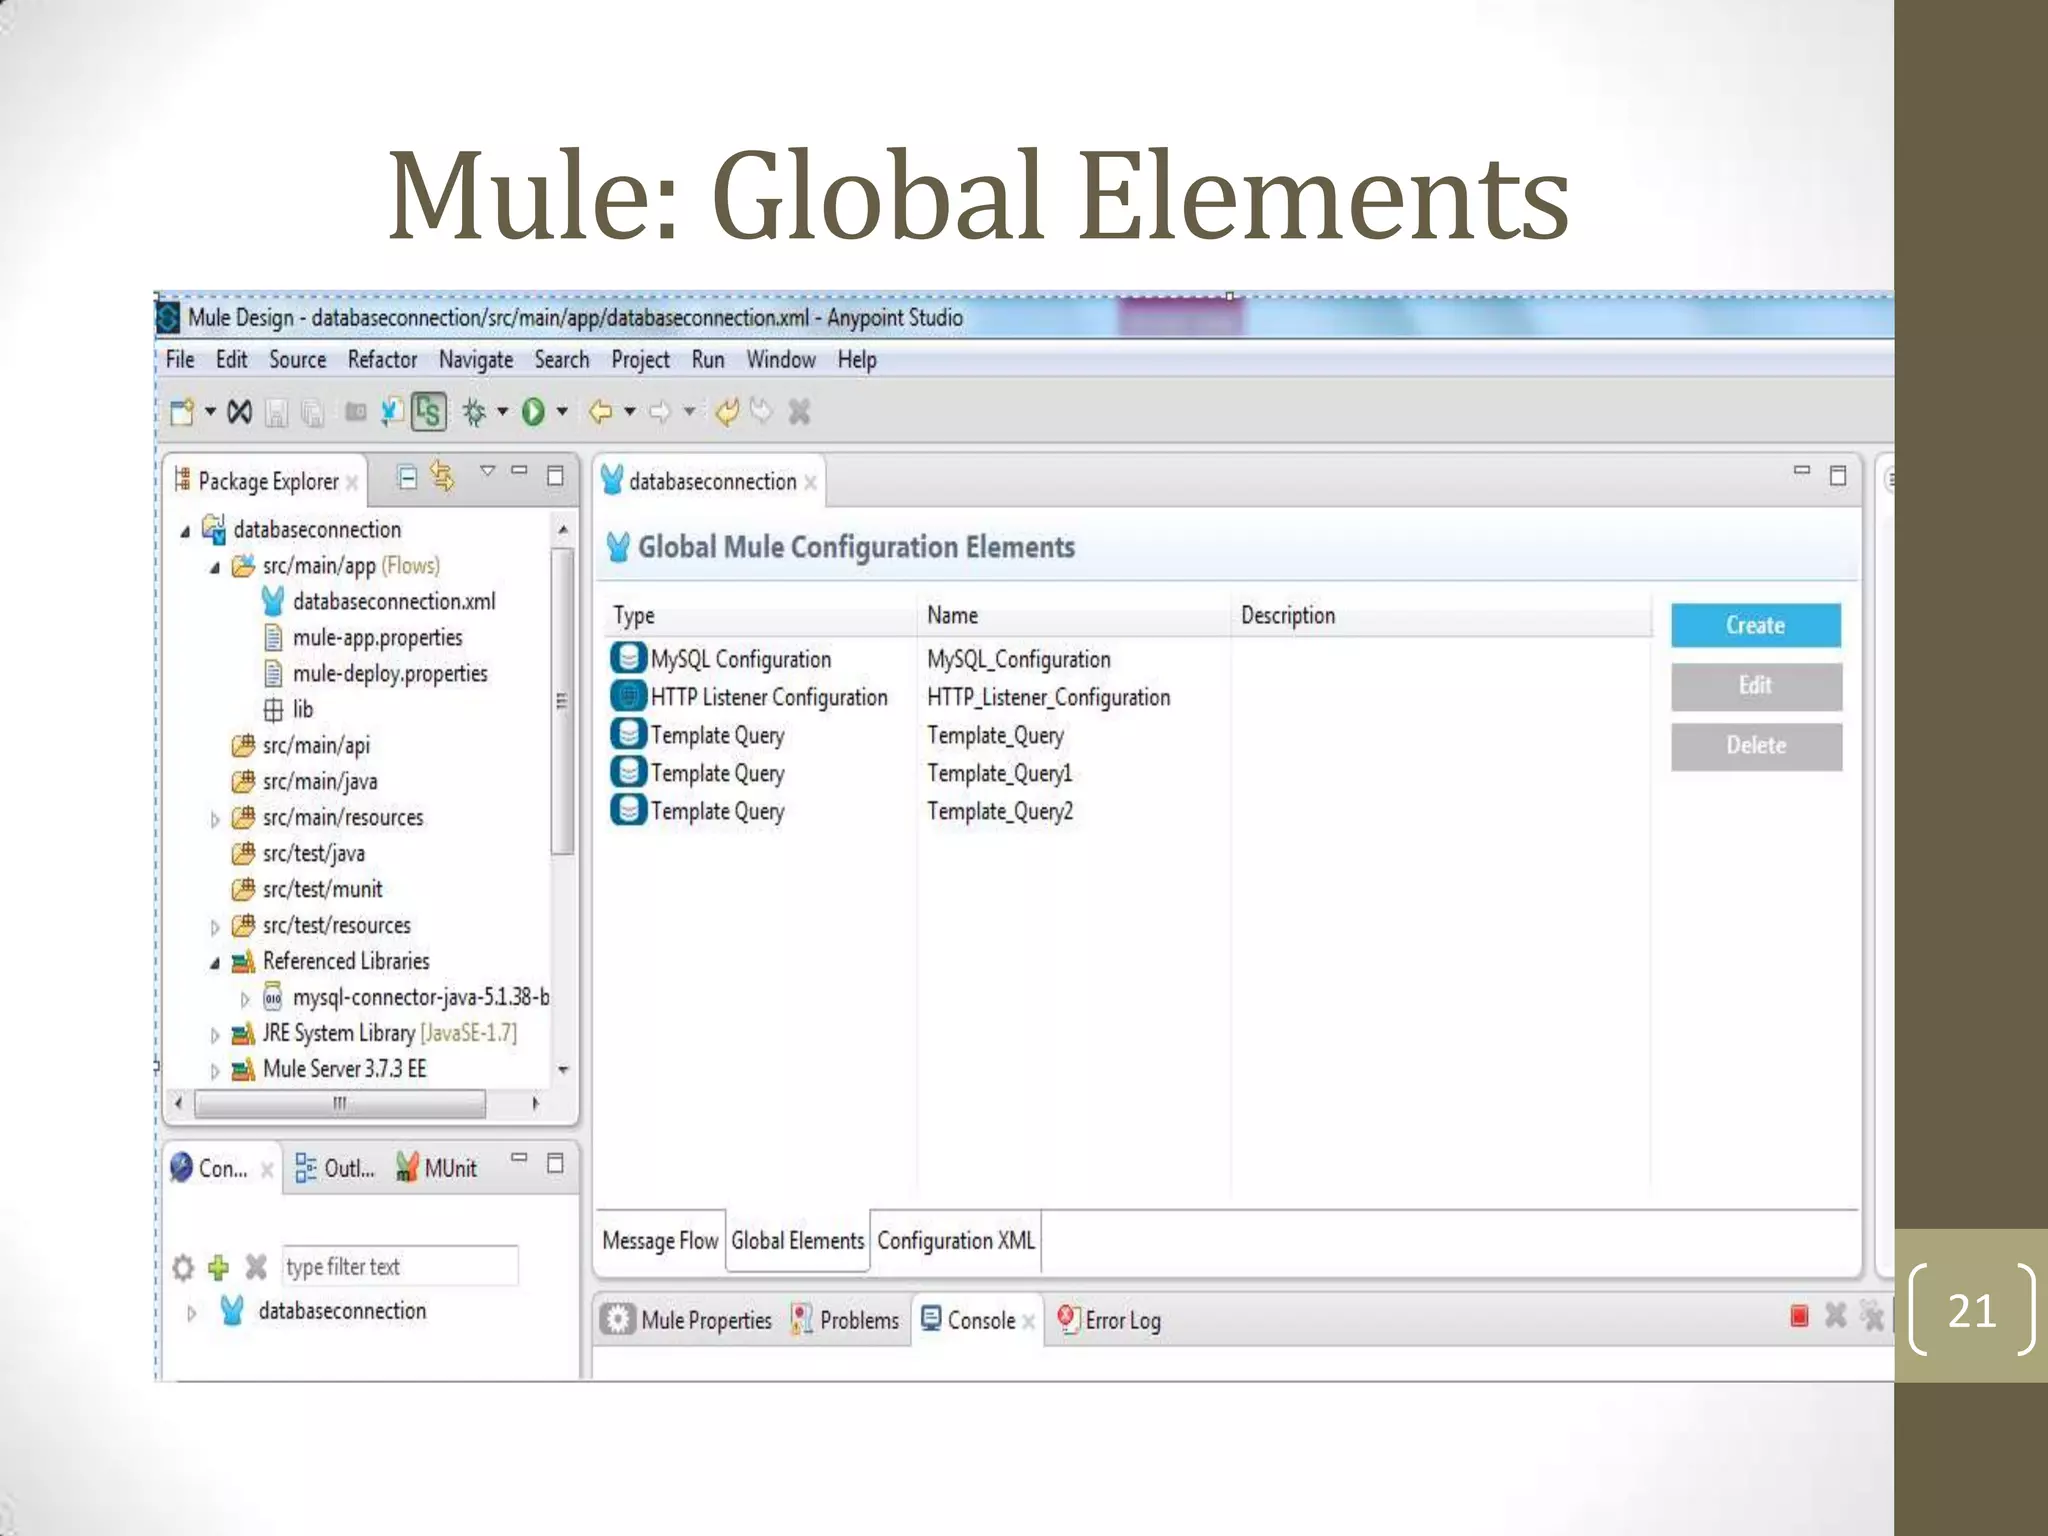Expand the src/main/resources folder
The height and width of the screenshot is (1536, 2048).
click(214, 819)
